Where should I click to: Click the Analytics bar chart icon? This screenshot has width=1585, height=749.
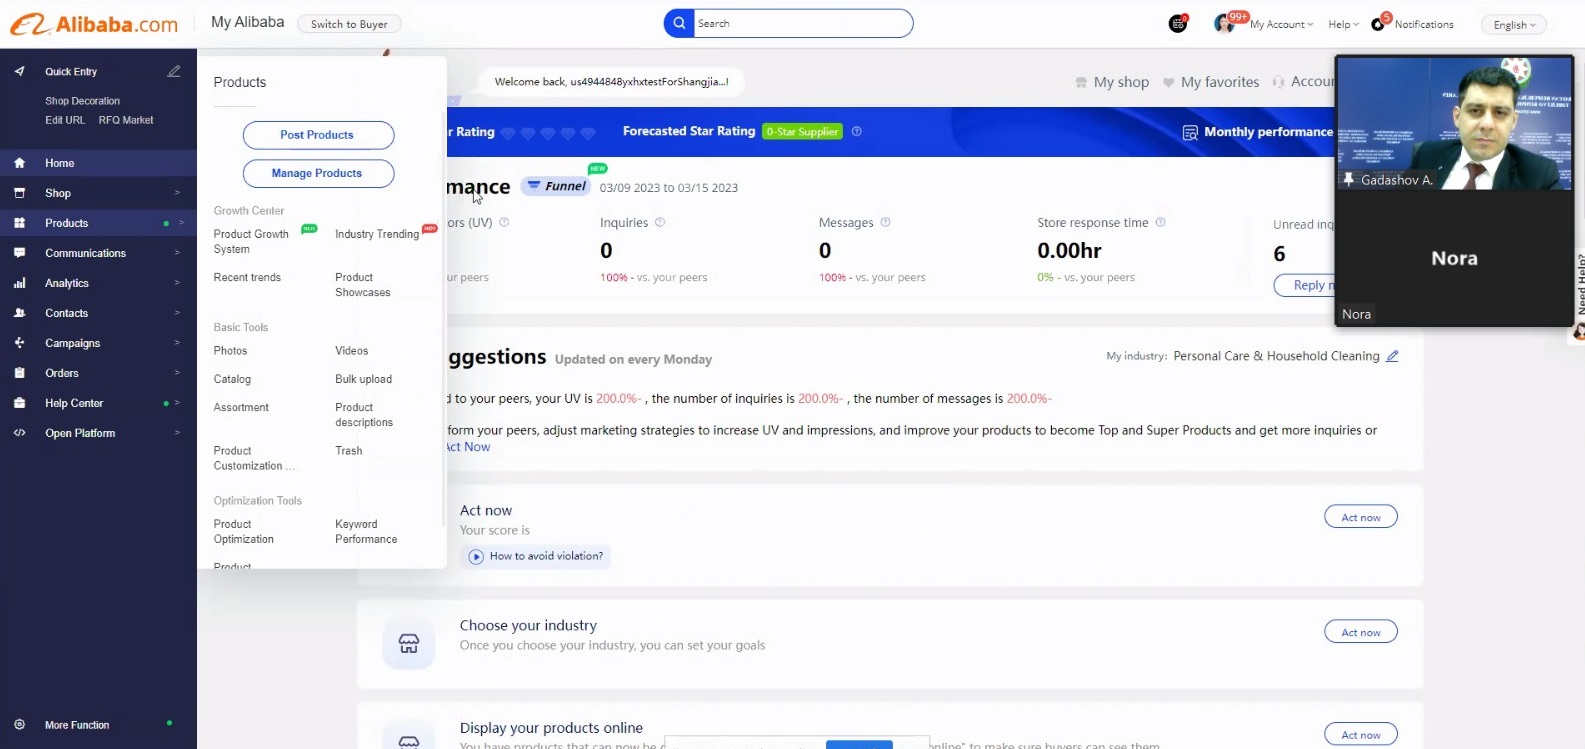pos(19,283)
